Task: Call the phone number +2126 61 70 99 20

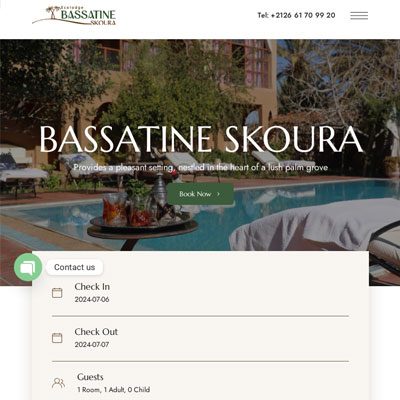Action: coord(296,15)
